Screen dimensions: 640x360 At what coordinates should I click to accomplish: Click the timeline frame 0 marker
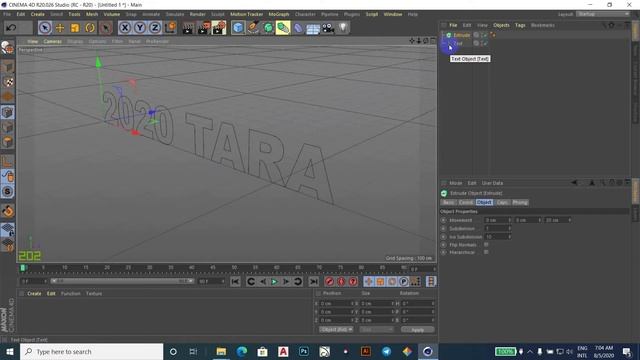coord(23,268)
